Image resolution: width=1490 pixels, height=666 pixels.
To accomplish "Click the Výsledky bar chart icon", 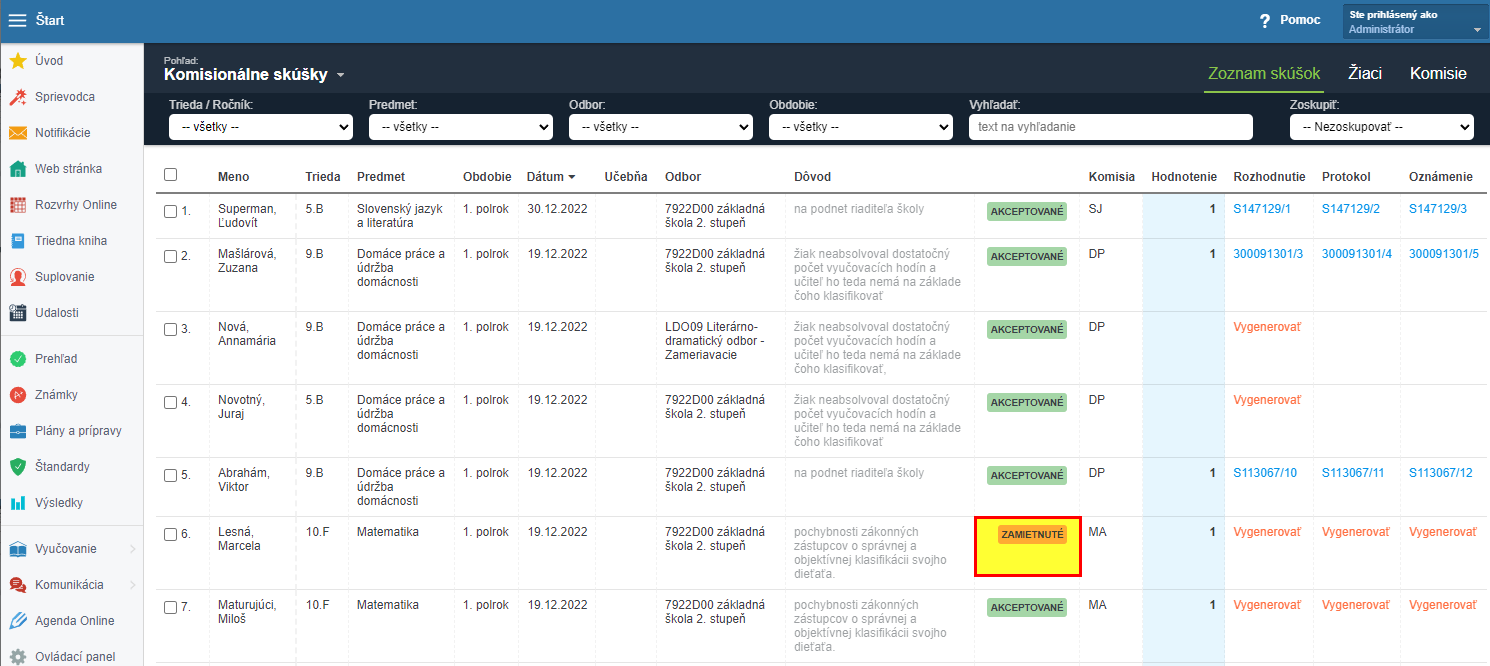I will pos(18,503).
